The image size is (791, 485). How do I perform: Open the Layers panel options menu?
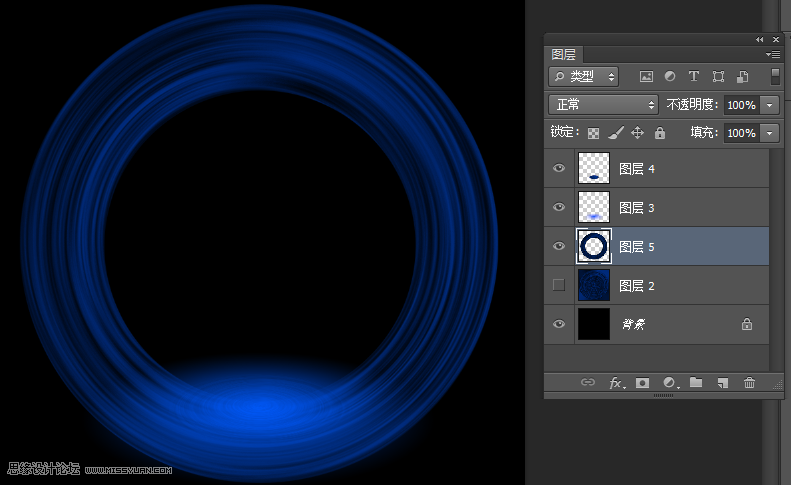click(772, 54)
